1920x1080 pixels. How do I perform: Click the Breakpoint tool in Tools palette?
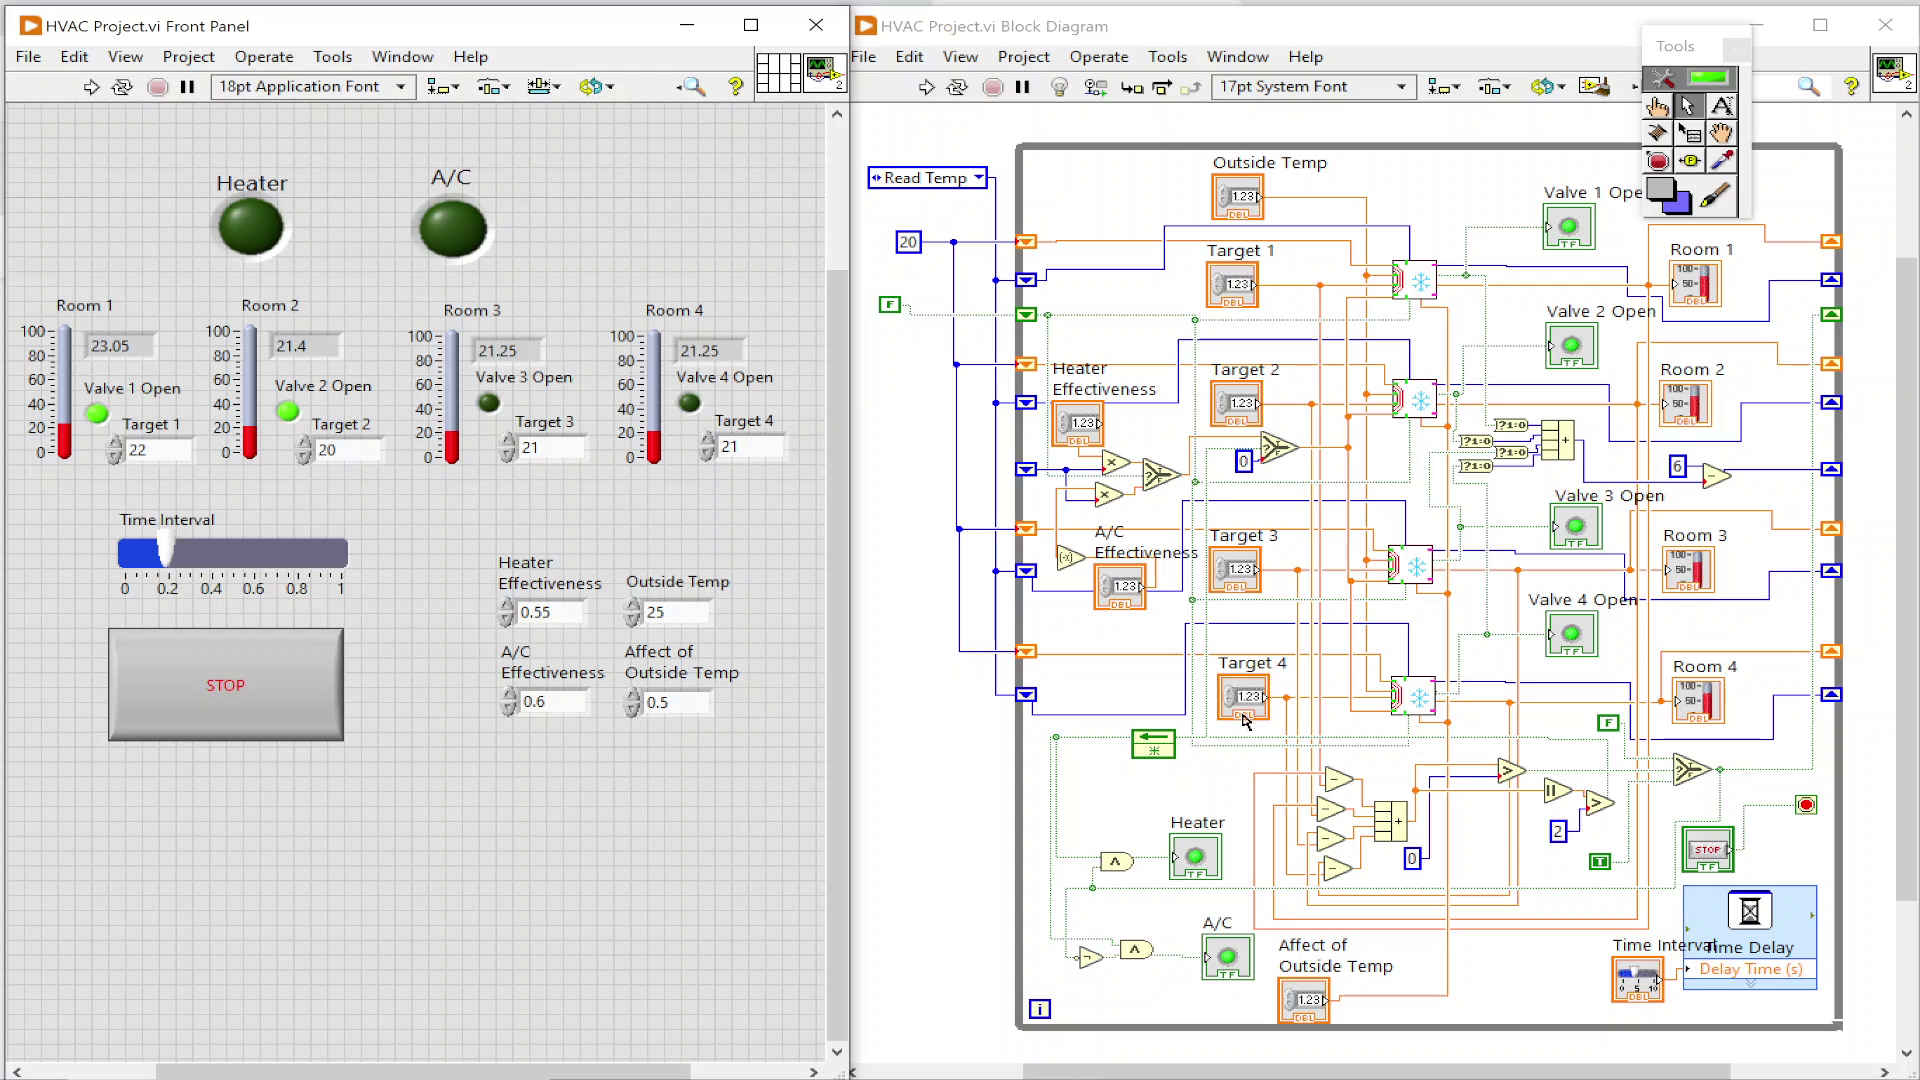coord(1659,161)
